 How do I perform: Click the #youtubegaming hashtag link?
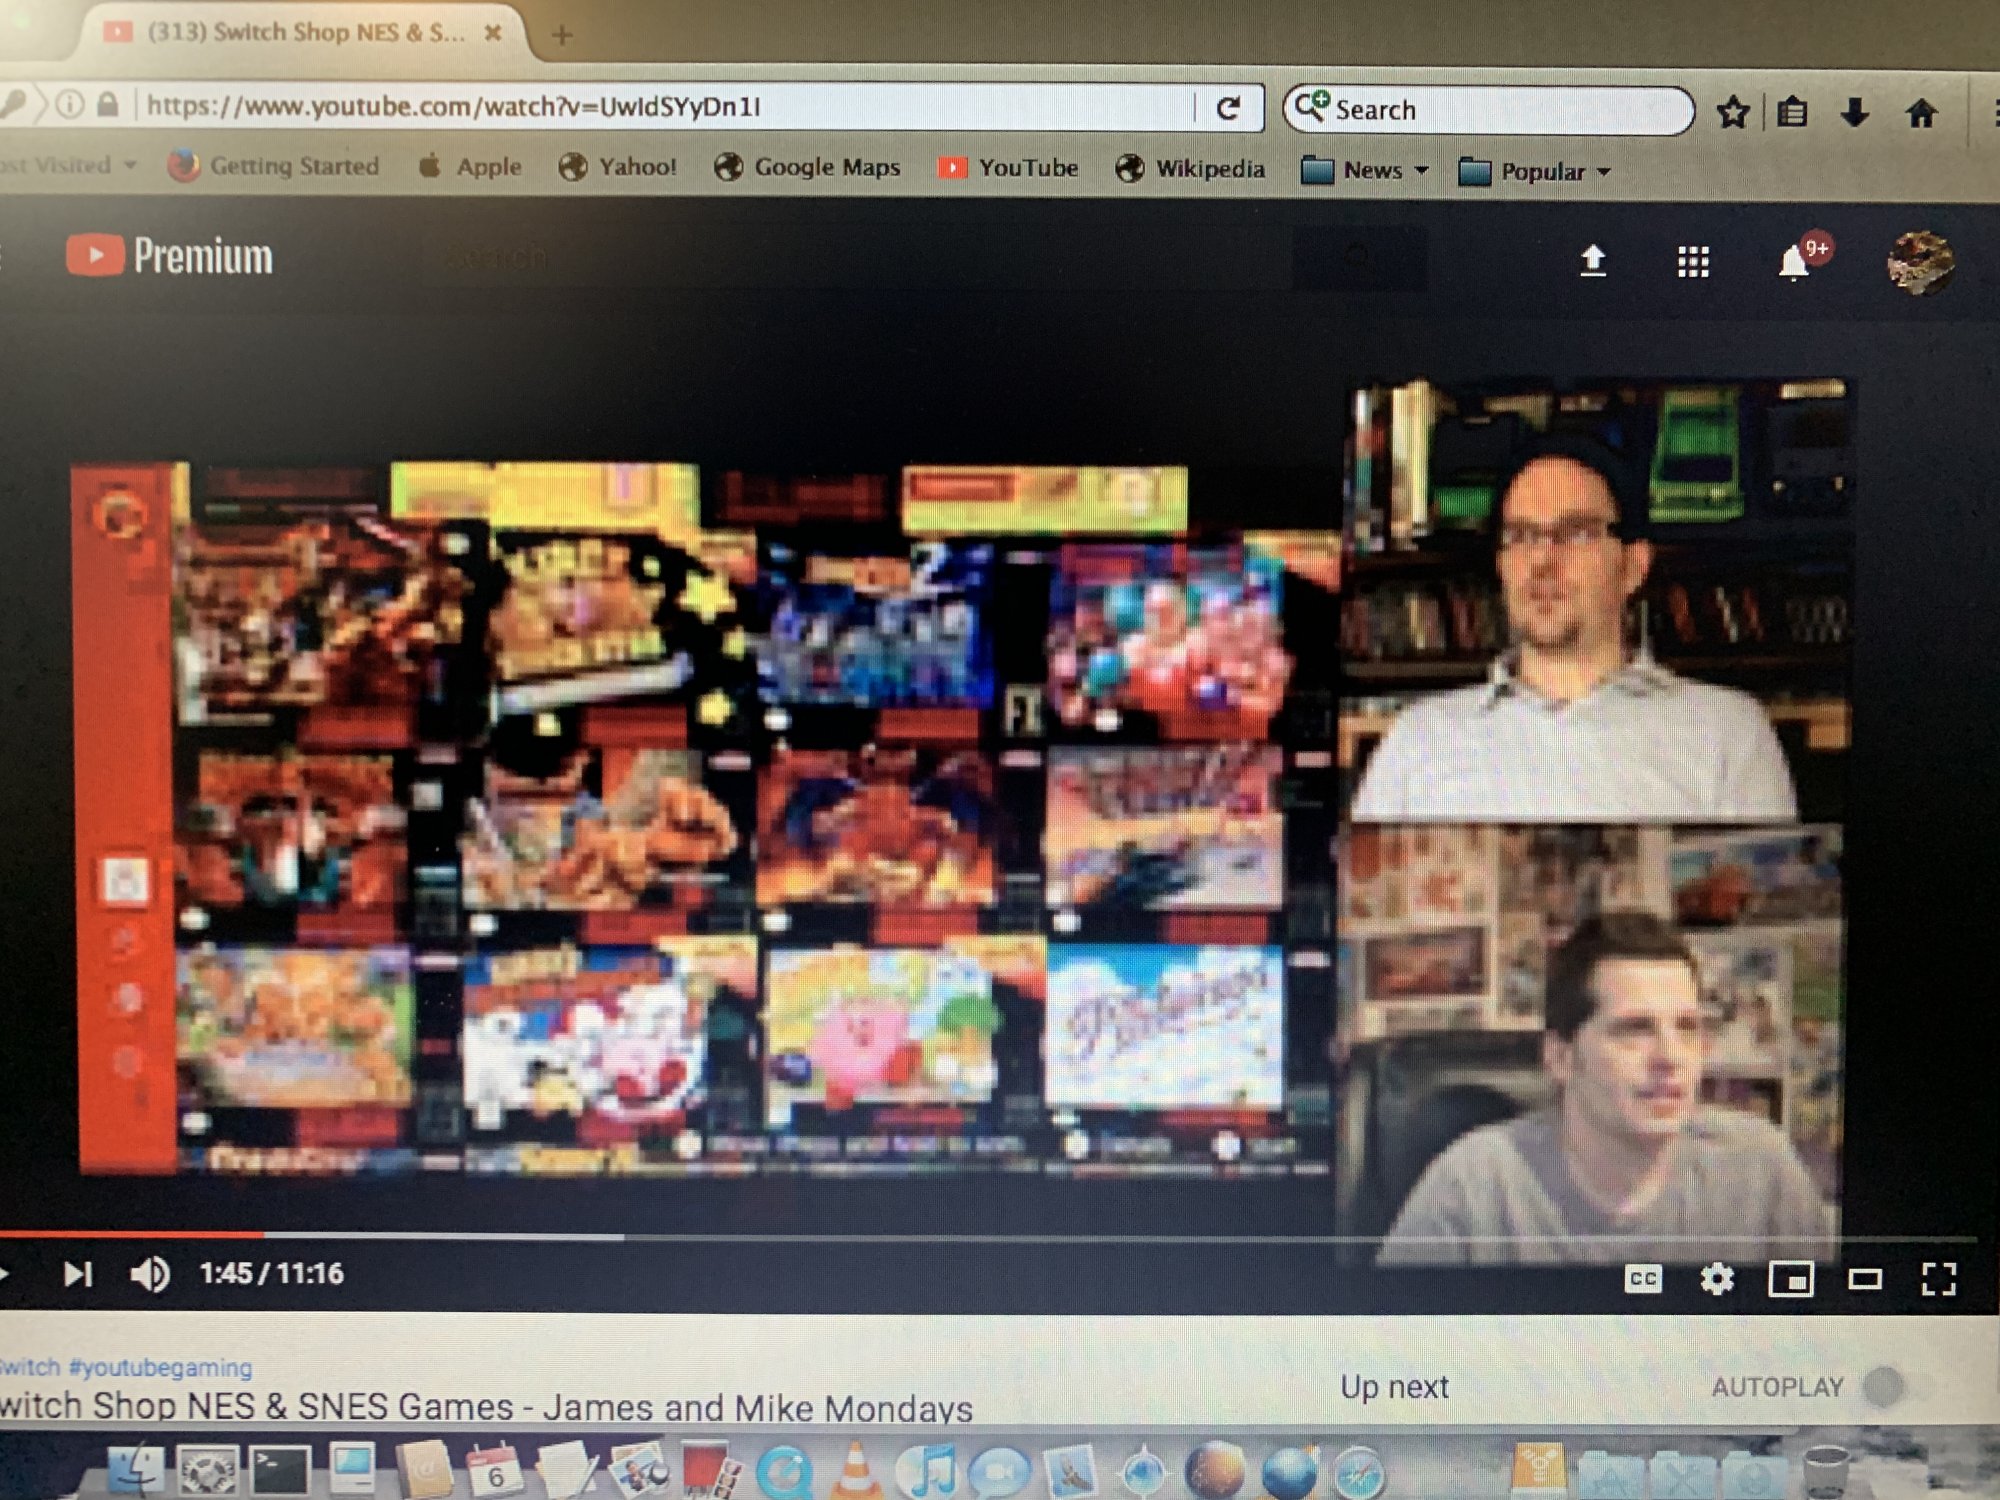click(x=160, y=1367)
